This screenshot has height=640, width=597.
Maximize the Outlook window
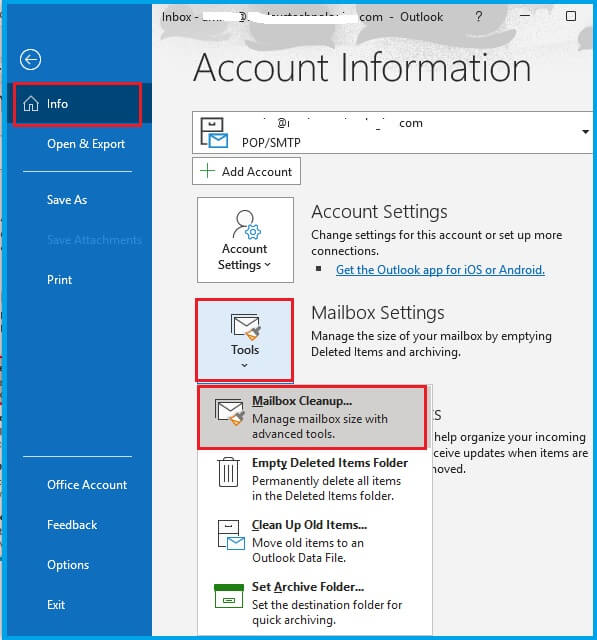(571, 16)
